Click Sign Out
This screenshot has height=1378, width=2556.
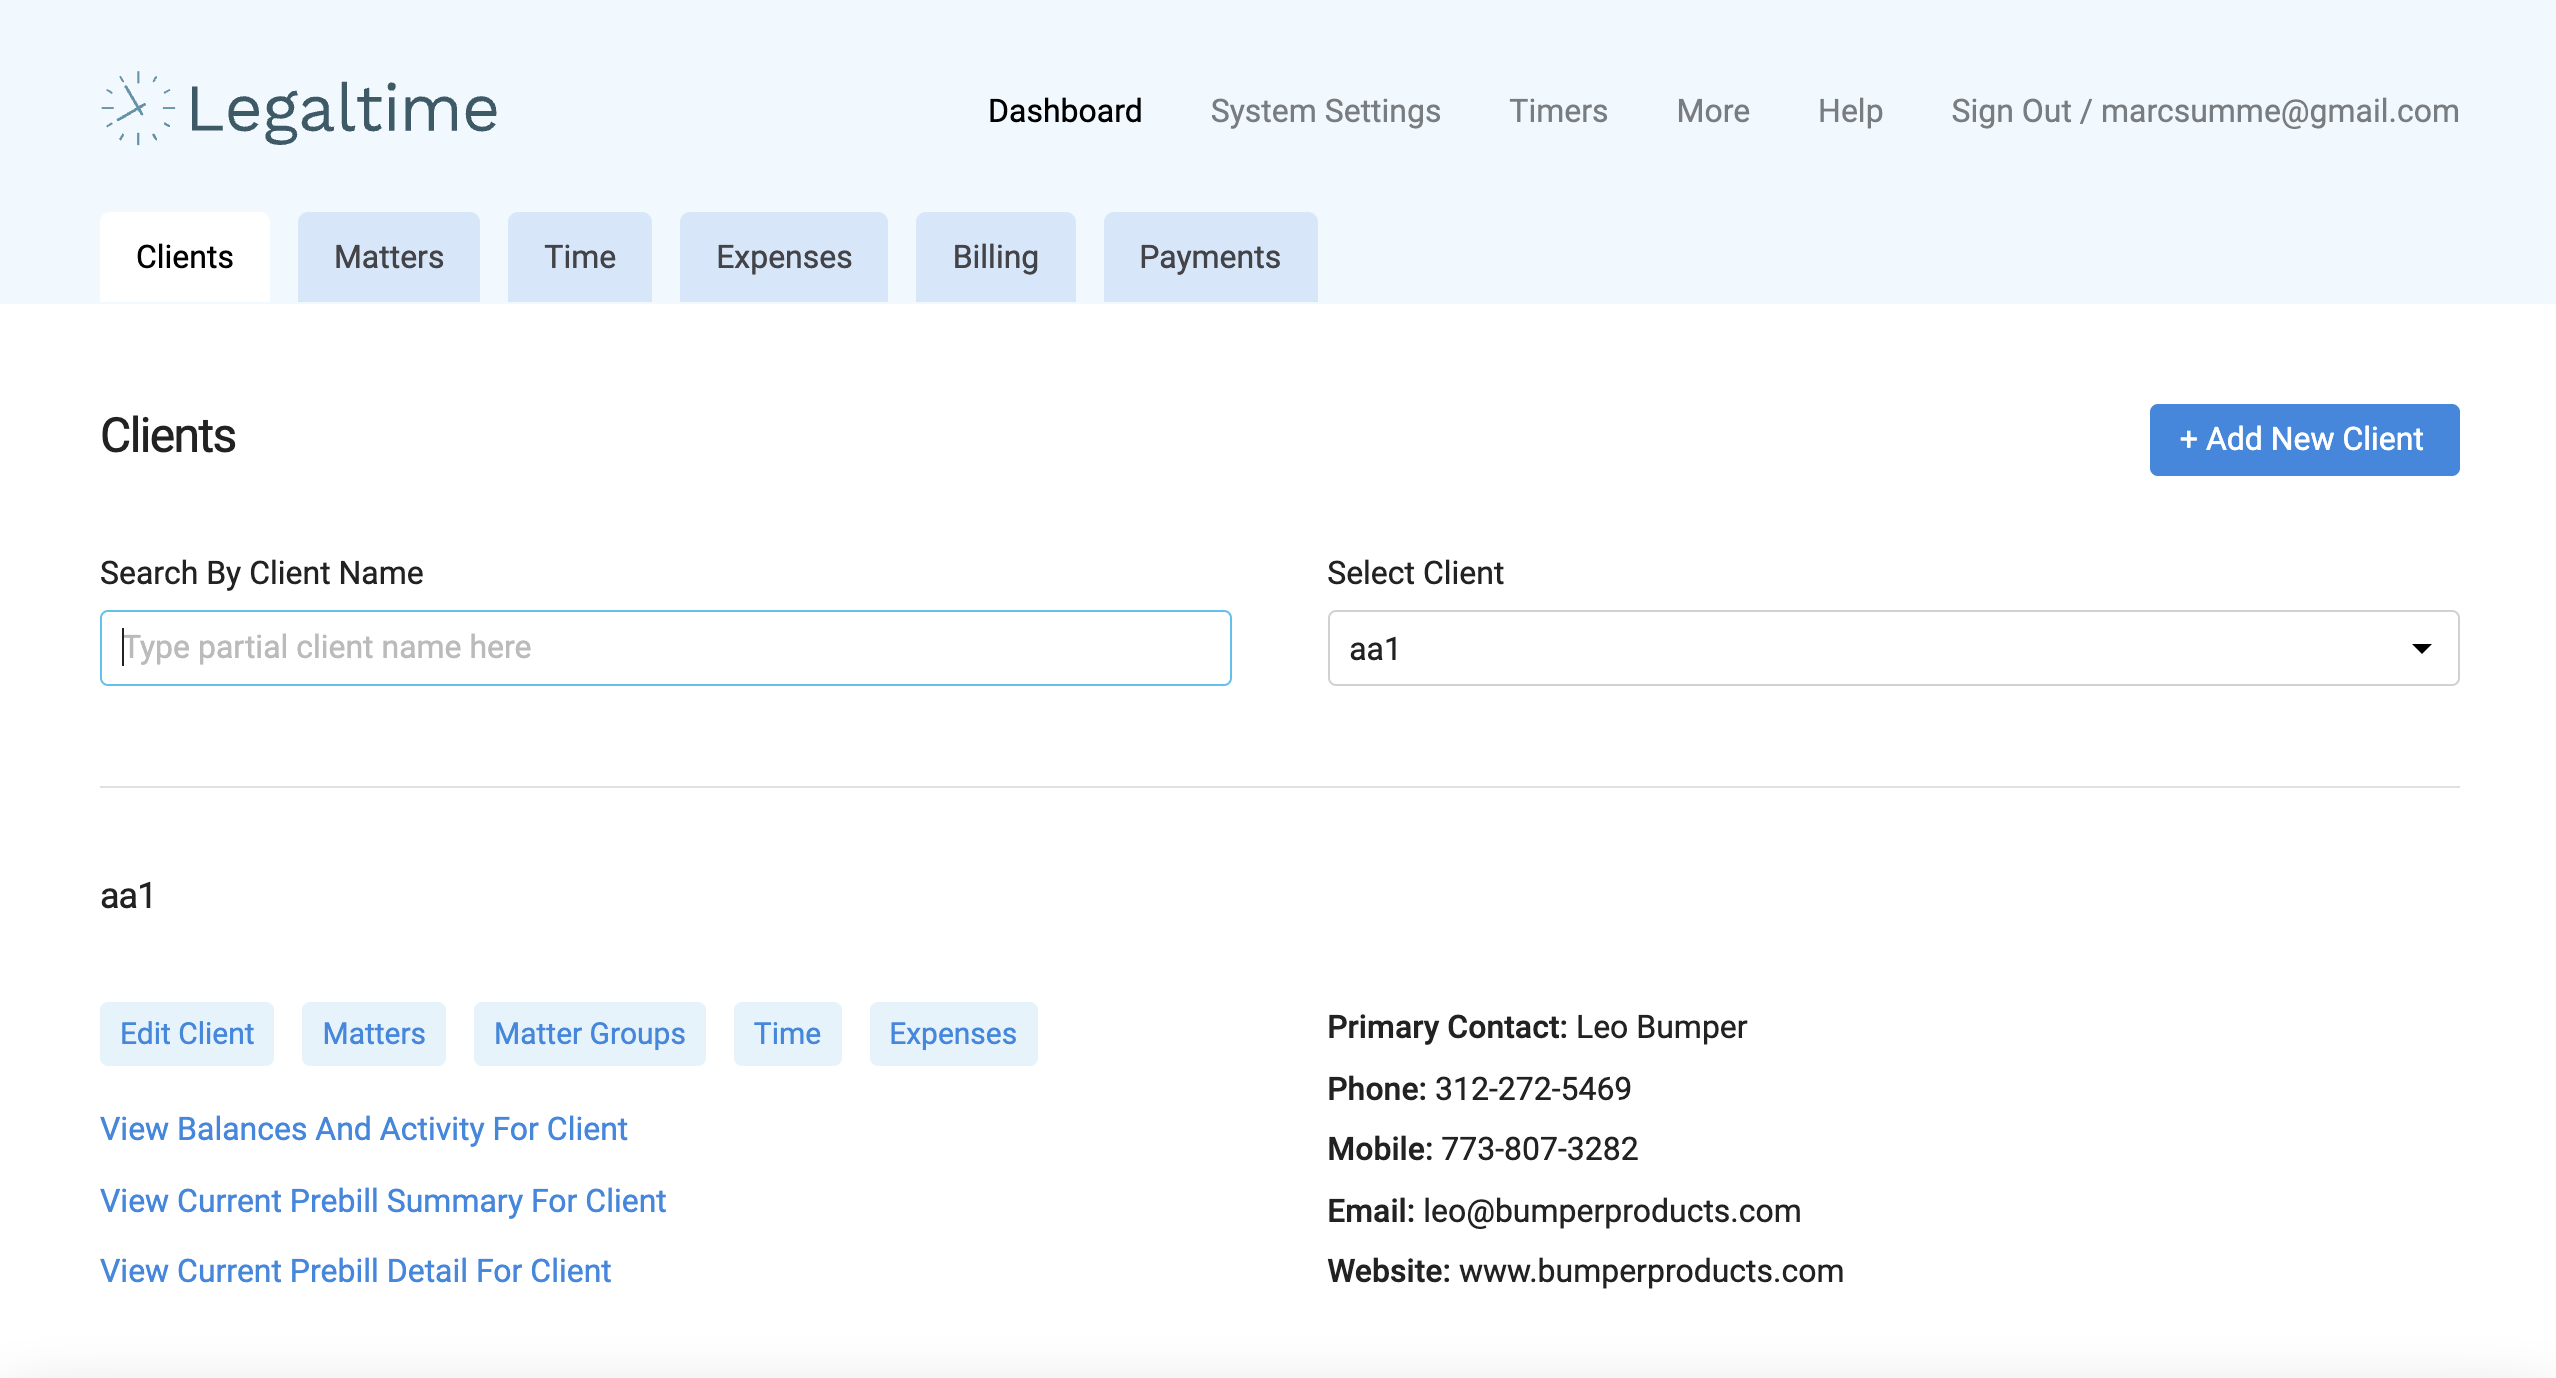click(x=2010, y=111)
